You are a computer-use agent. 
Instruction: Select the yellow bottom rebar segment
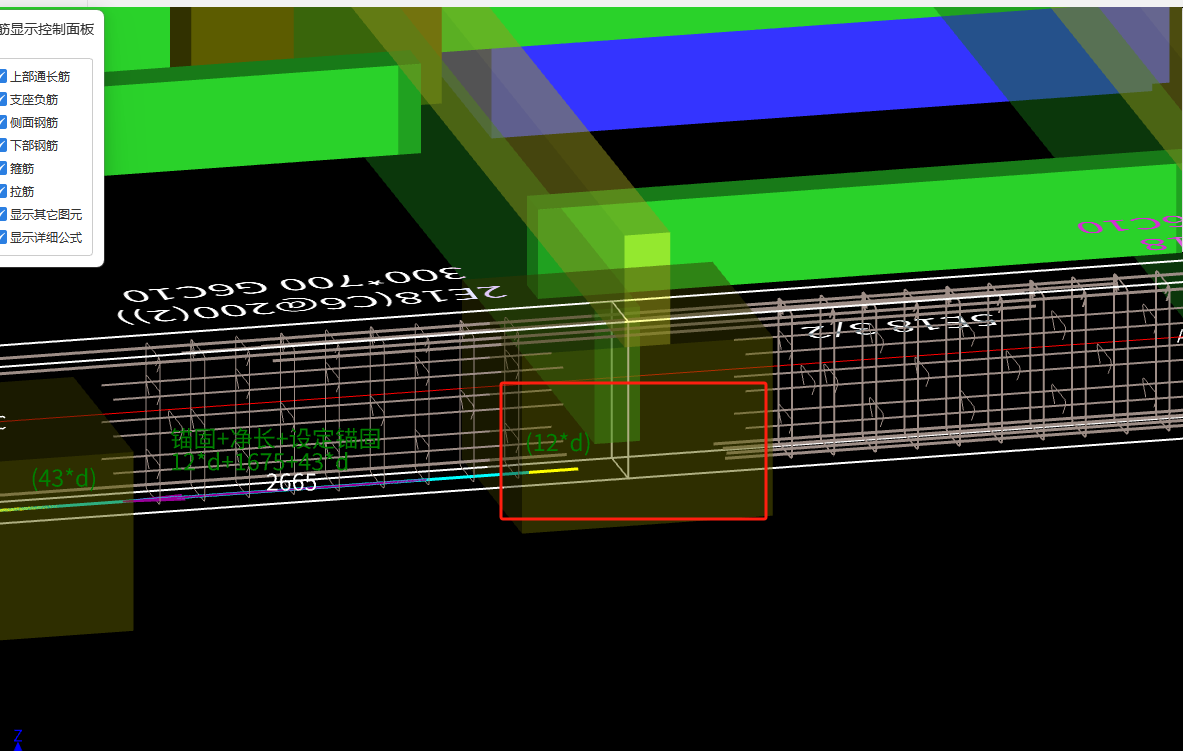pos(553,470)
